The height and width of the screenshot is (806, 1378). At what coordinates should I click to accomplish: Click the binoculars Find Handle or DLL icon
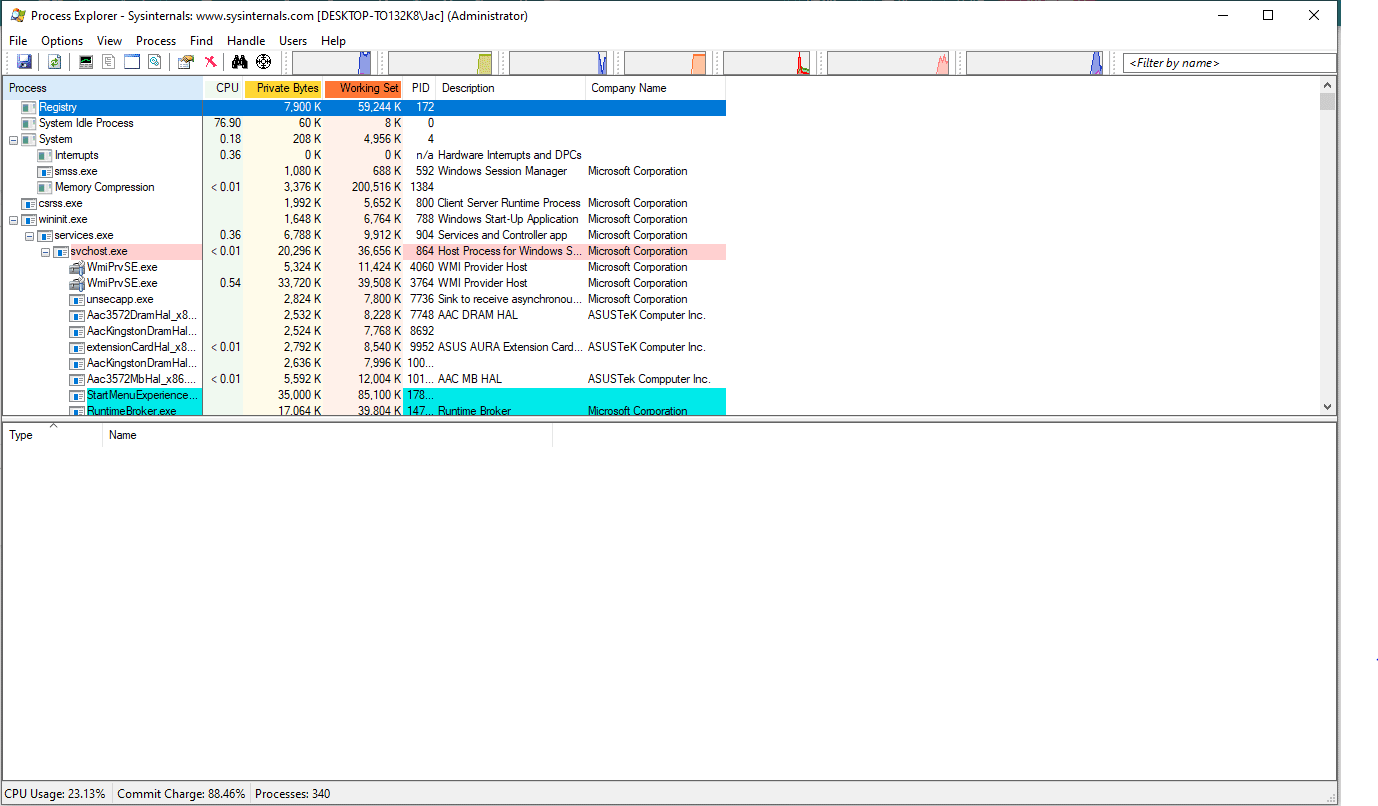pyautogui.click(x=240, y=62)
